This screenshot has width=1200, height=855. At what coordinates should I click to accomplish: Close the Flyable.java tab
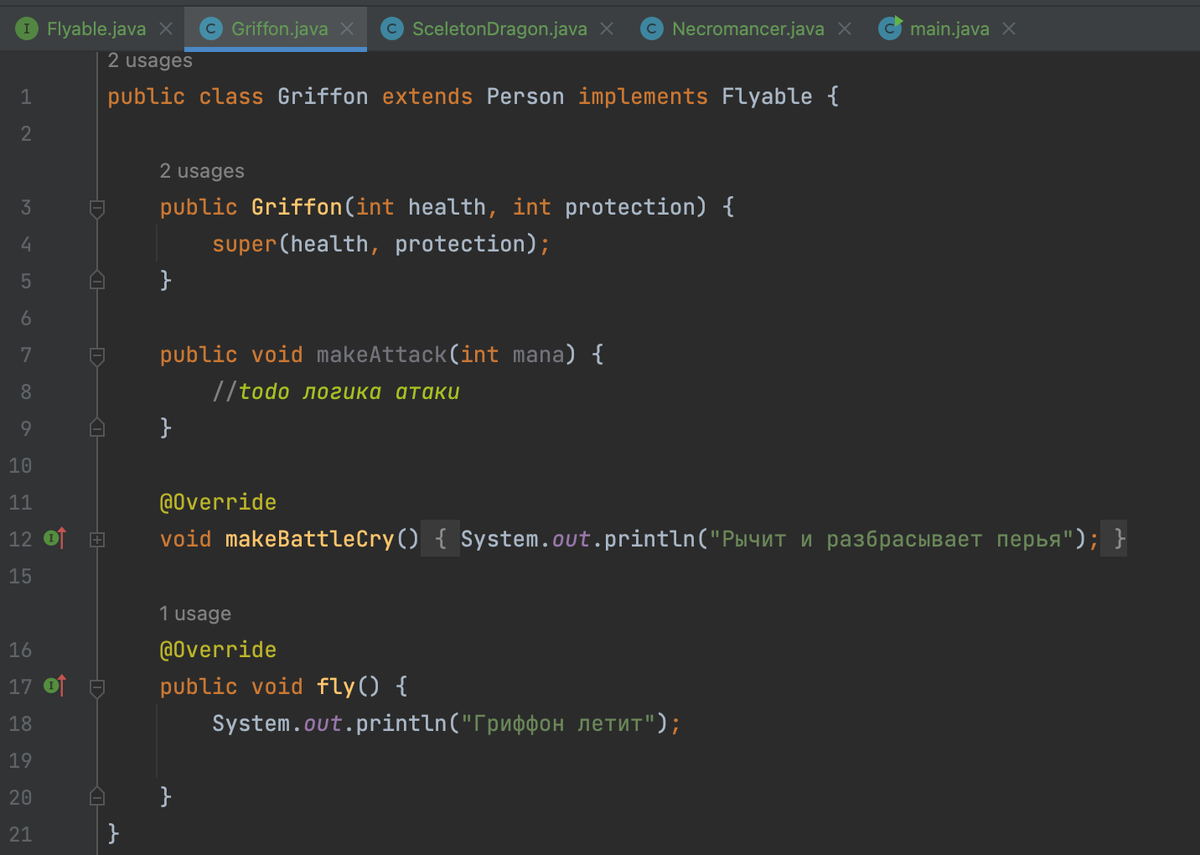tap(166, 29)
